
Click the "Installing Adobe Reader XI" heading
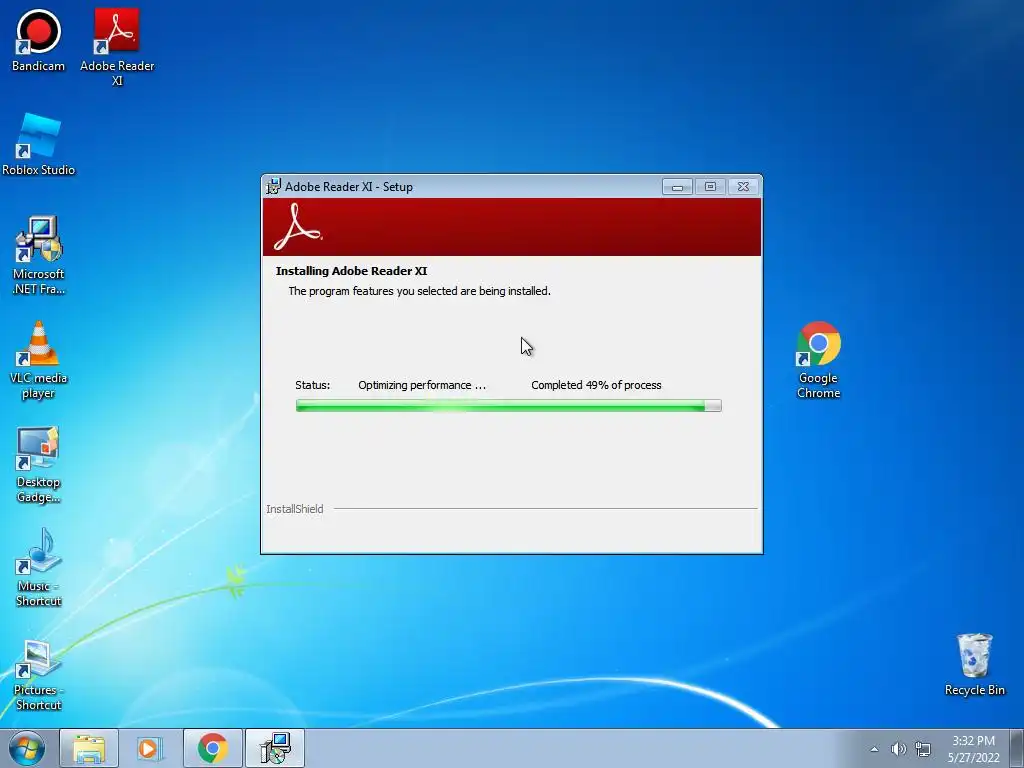[x=351, y=271]
